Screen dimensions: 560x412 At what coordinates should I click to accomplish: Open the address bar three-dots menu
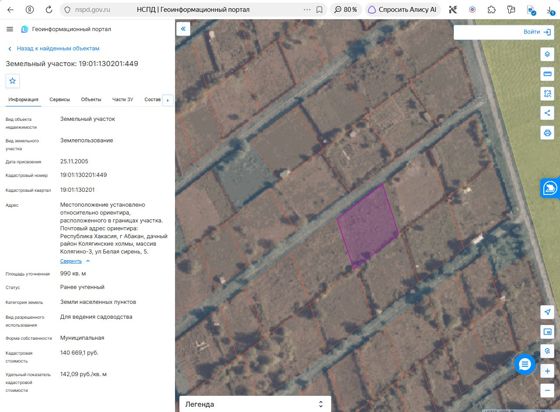click(307, 10)
